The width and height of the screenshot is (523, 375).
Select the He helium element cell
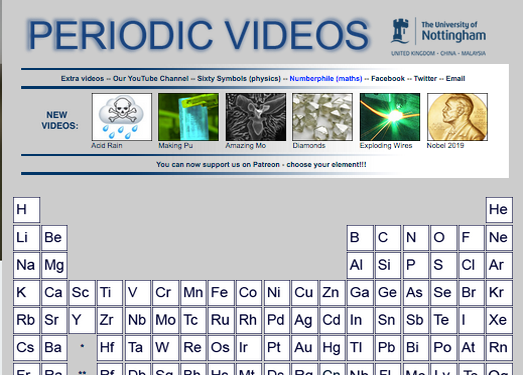[x=499, y=210]
